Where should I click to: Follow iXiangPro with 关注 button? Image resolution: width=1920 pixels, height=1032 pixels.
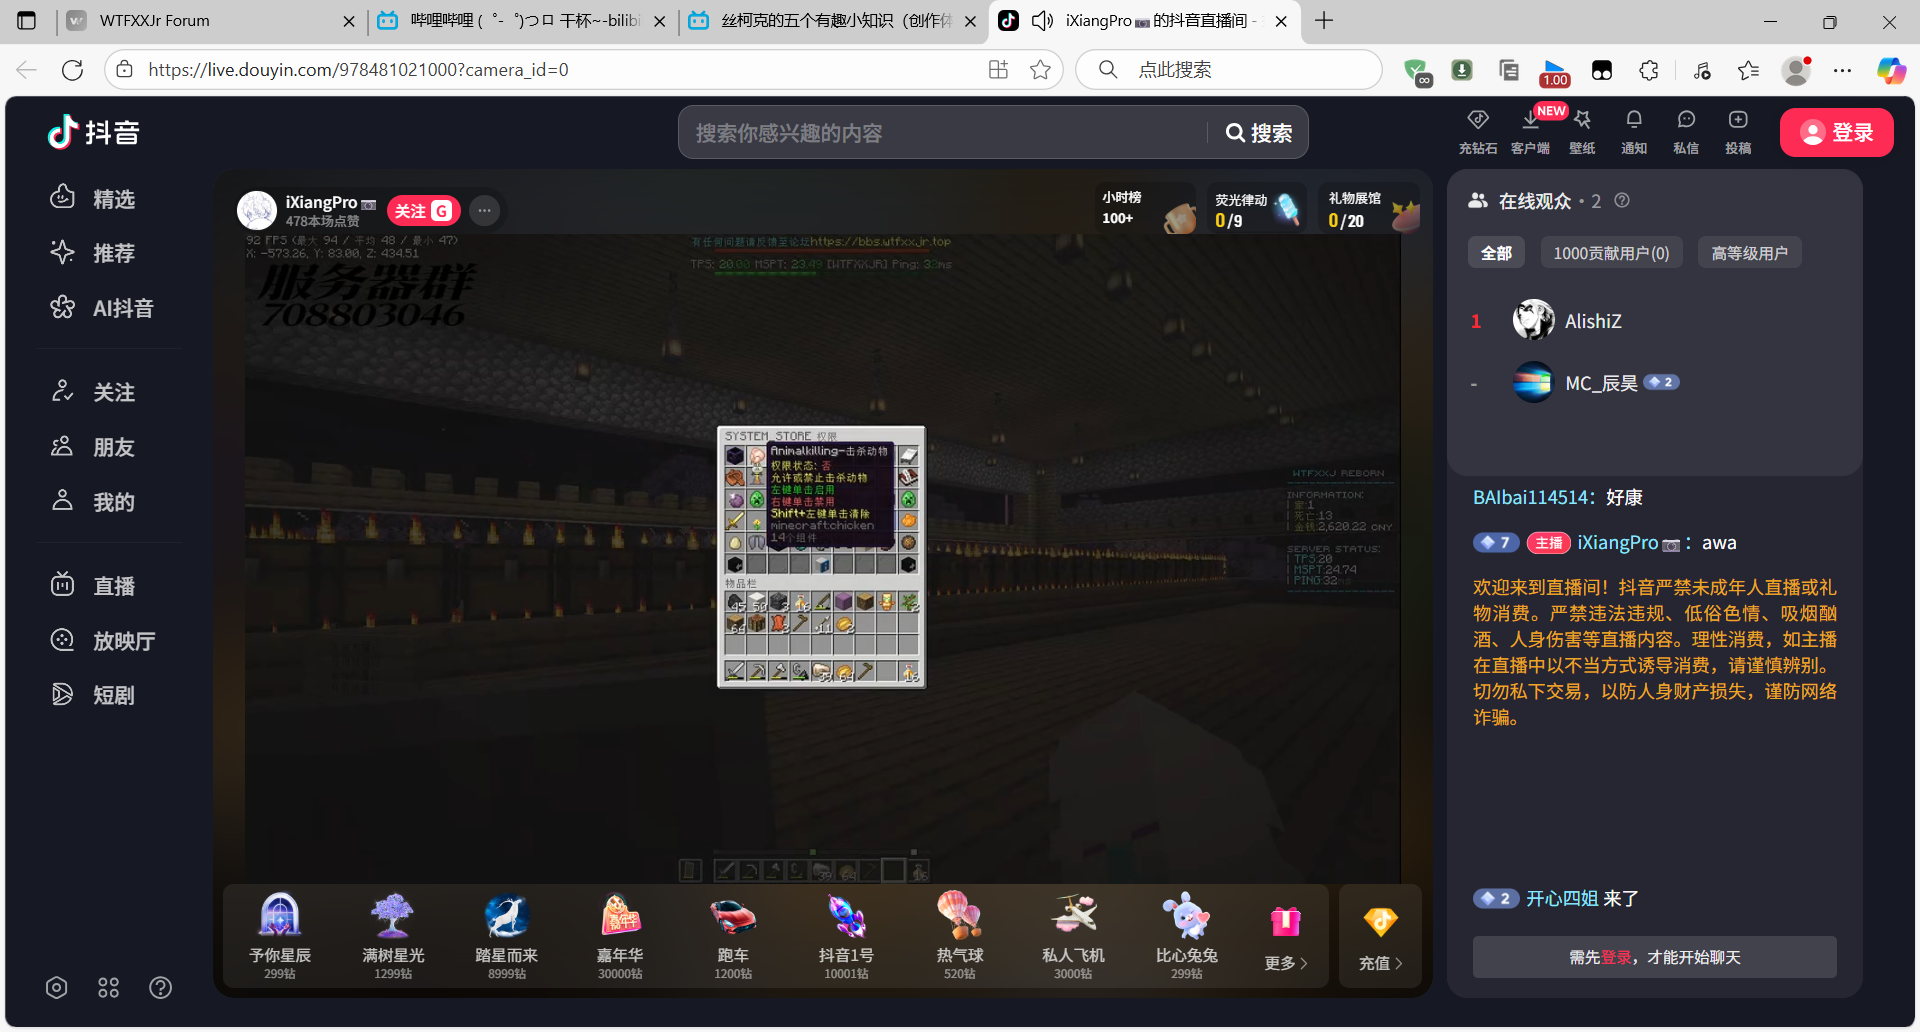(422, 211)
